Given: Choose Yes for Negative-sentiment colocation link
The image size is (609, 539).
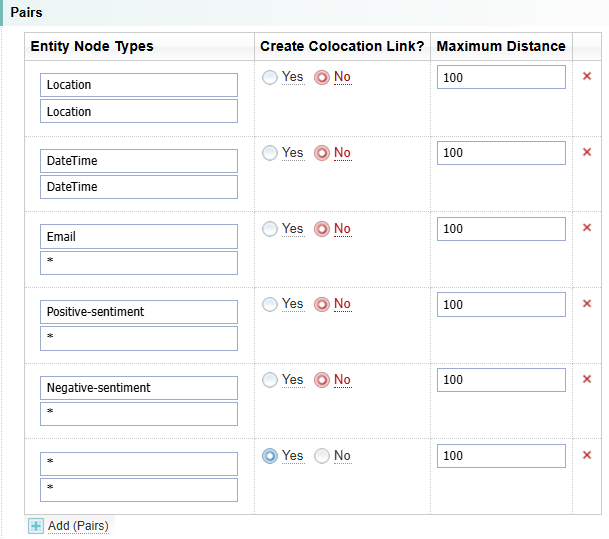Looking at the screenshot, I should pyautogui.click(x=270, y=380).
